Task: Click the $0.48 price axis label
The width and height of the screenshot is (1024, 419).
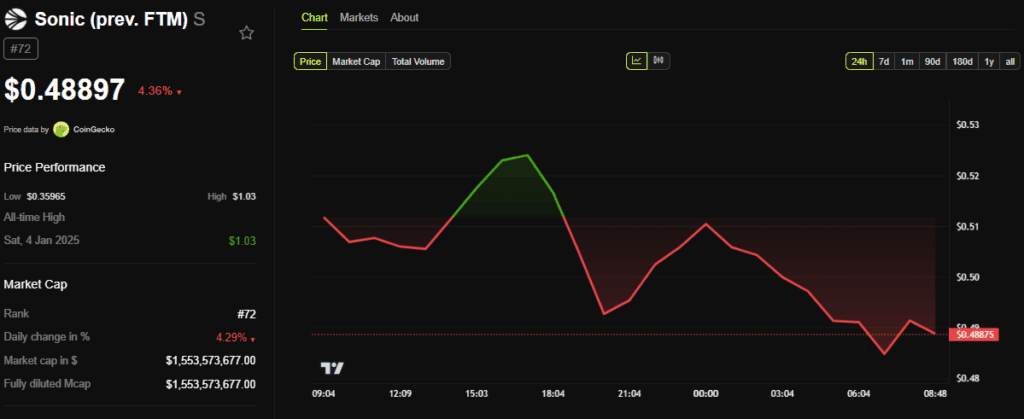Action: (x=968, y=379)
